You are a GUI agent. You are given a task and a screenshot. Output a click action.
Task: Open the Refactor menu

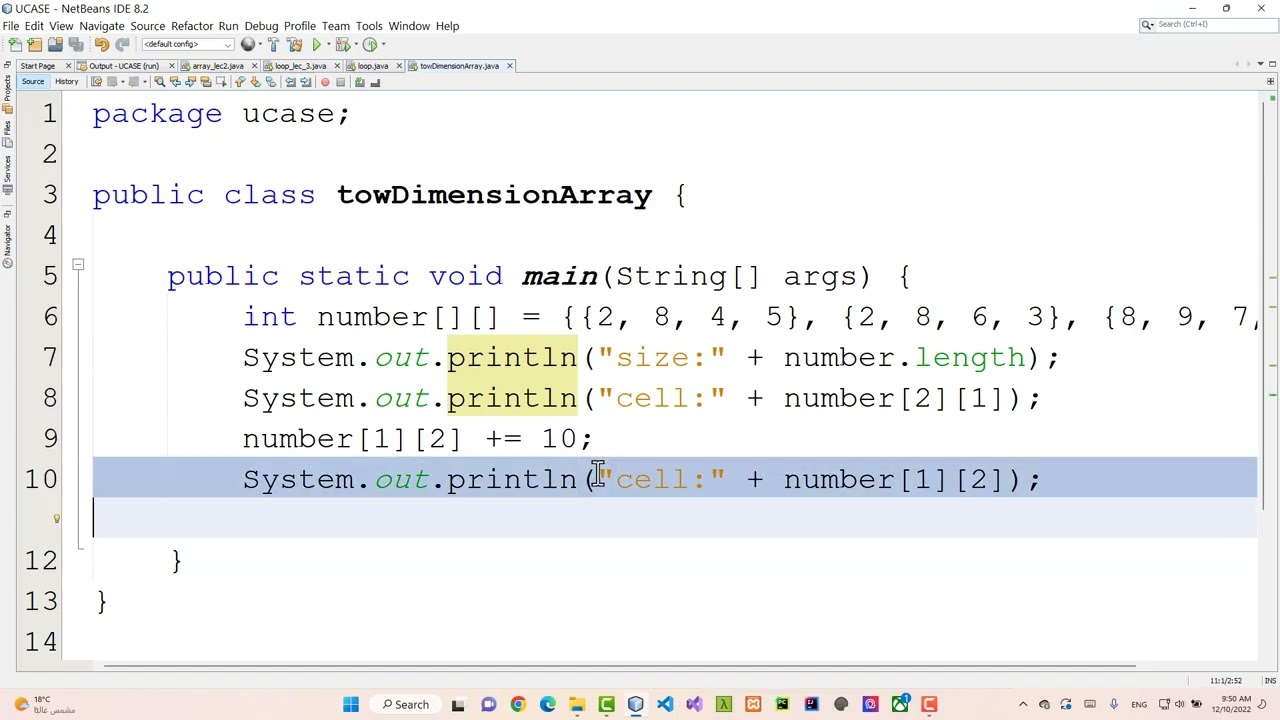(x=192, y=26)
